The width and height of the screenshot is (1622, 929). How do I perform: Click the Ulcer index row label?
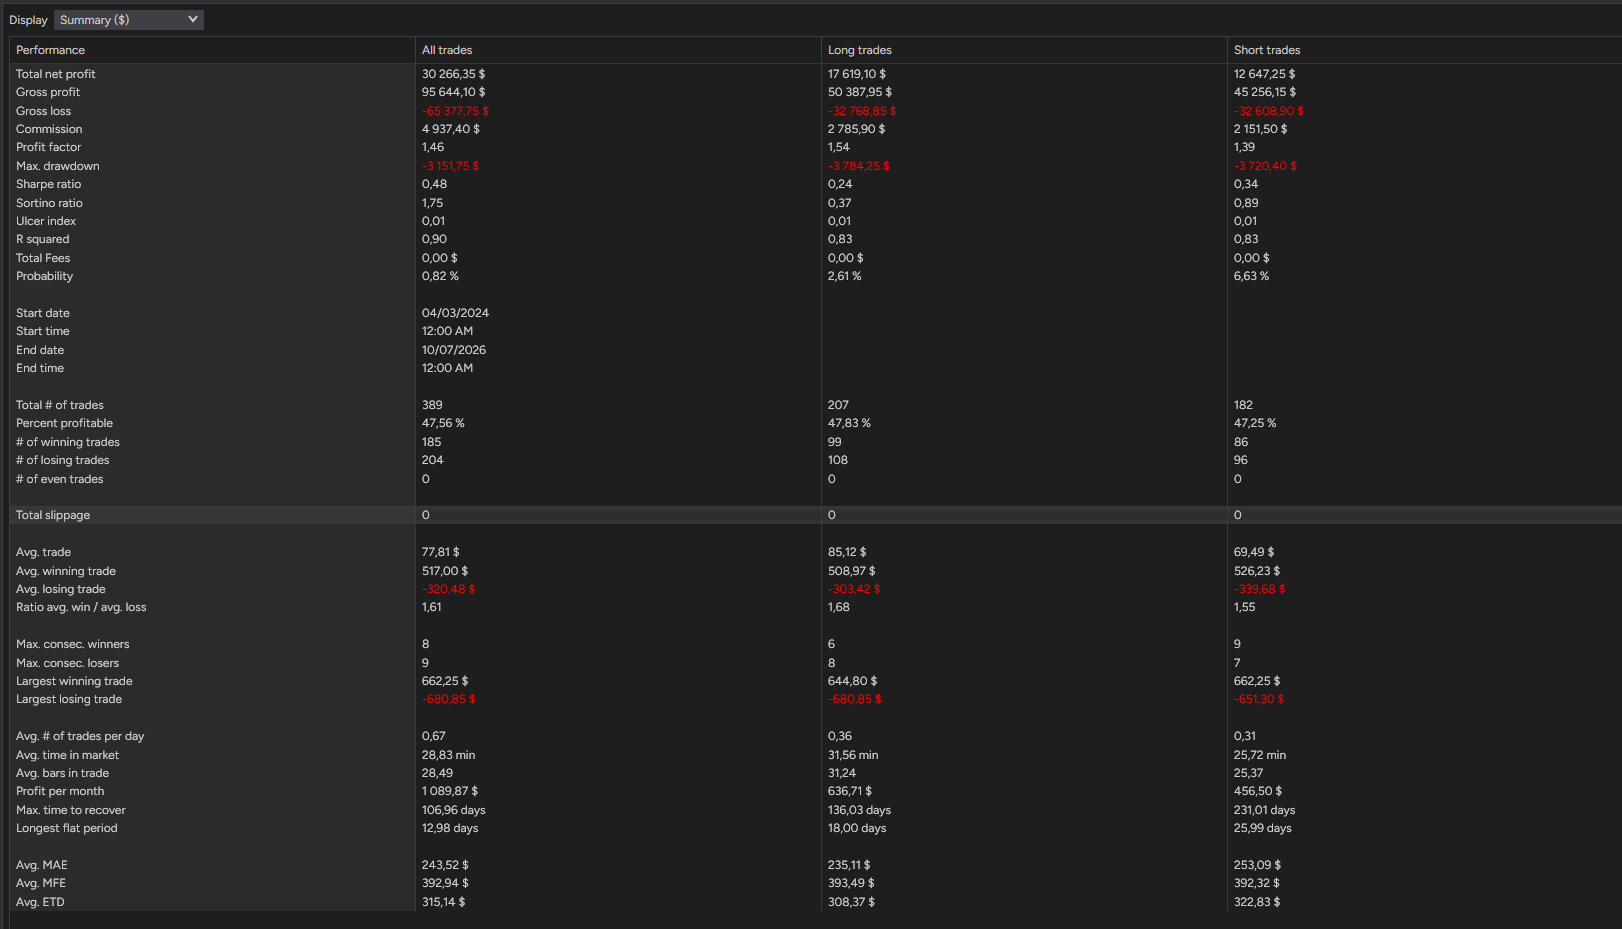(46, 221)
